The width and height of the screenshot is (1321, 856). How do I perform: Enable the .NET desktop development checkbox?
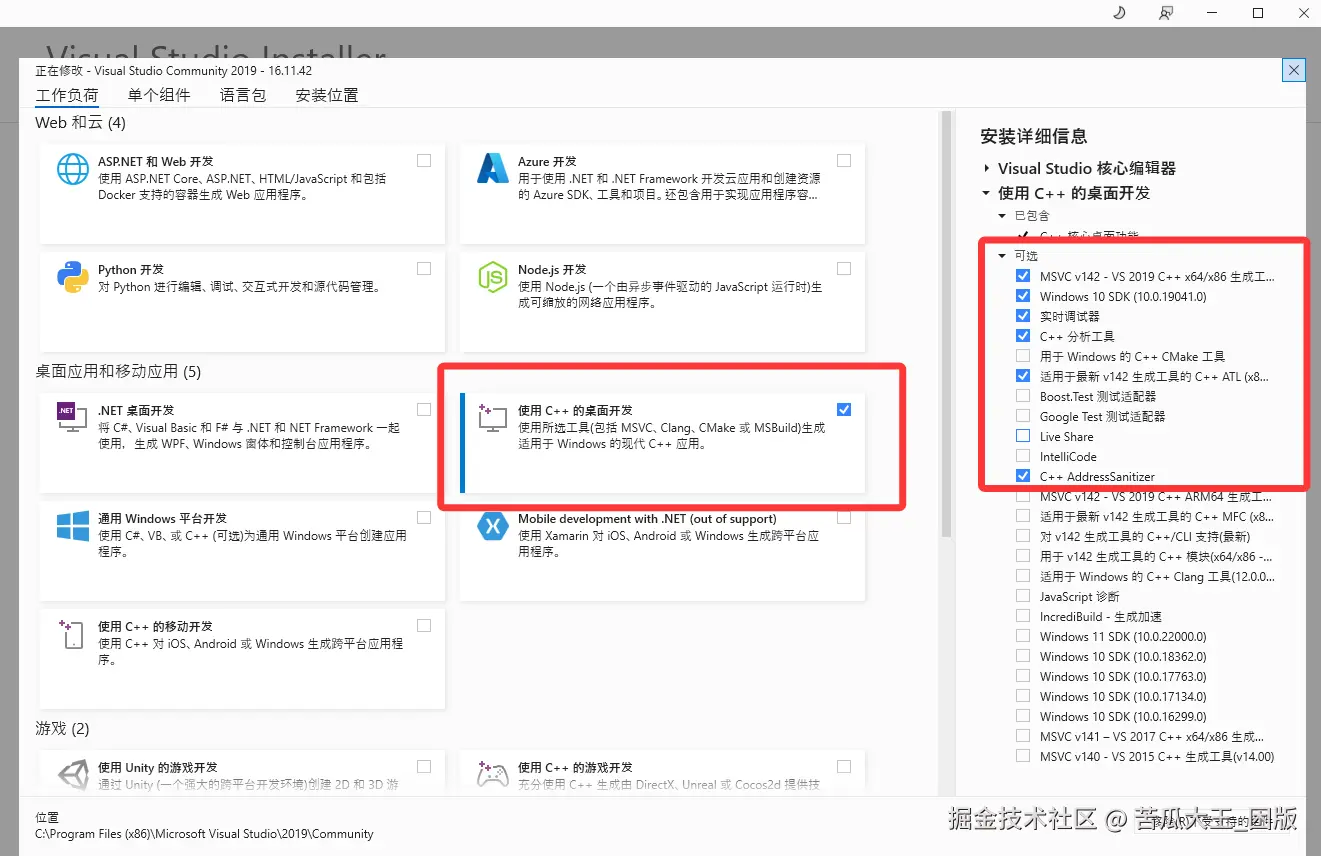click(424, 409)
